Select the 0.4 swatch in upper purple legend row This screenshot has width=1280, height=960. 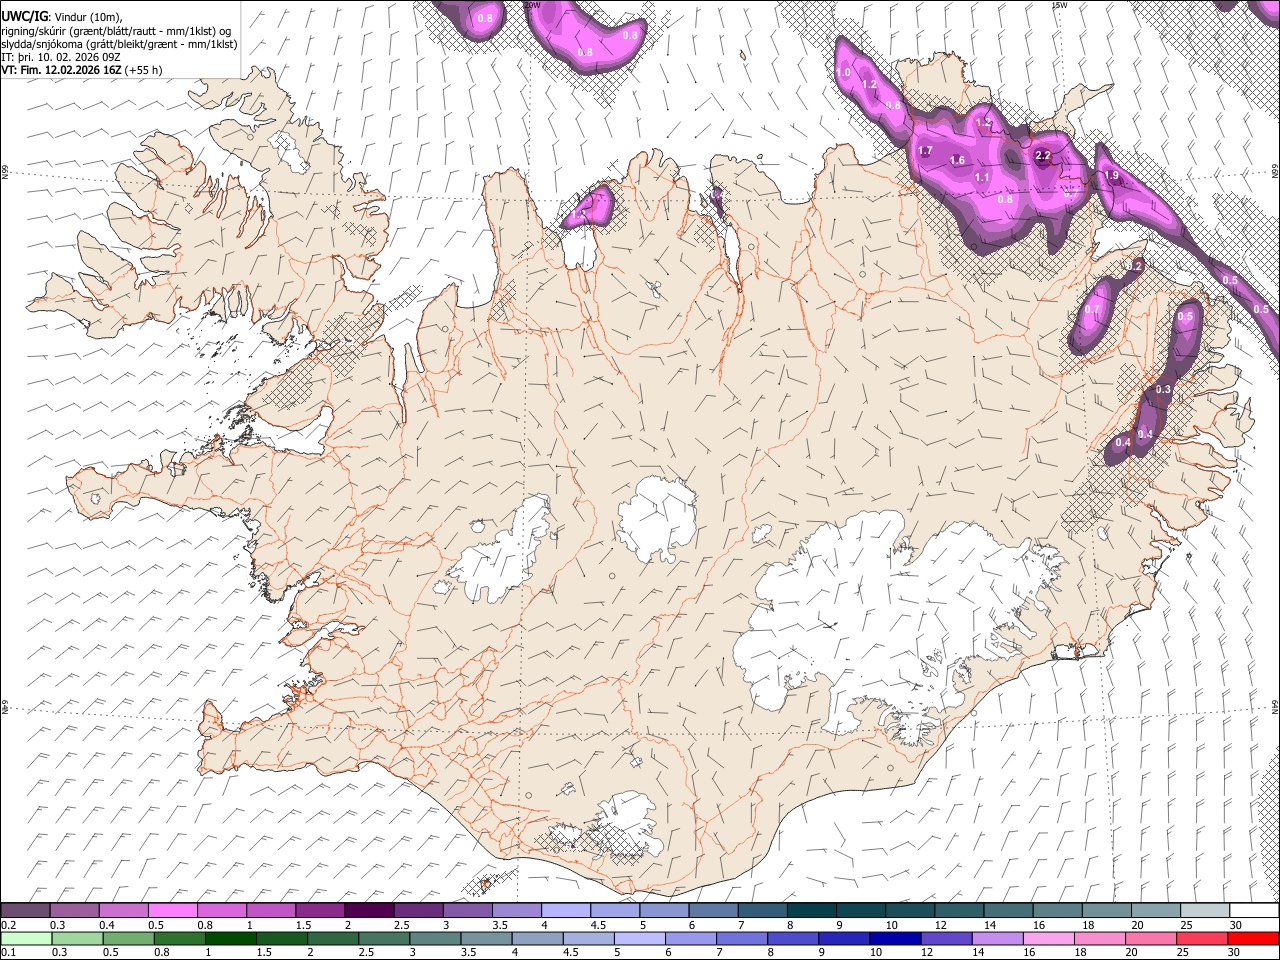click(124, 911)
